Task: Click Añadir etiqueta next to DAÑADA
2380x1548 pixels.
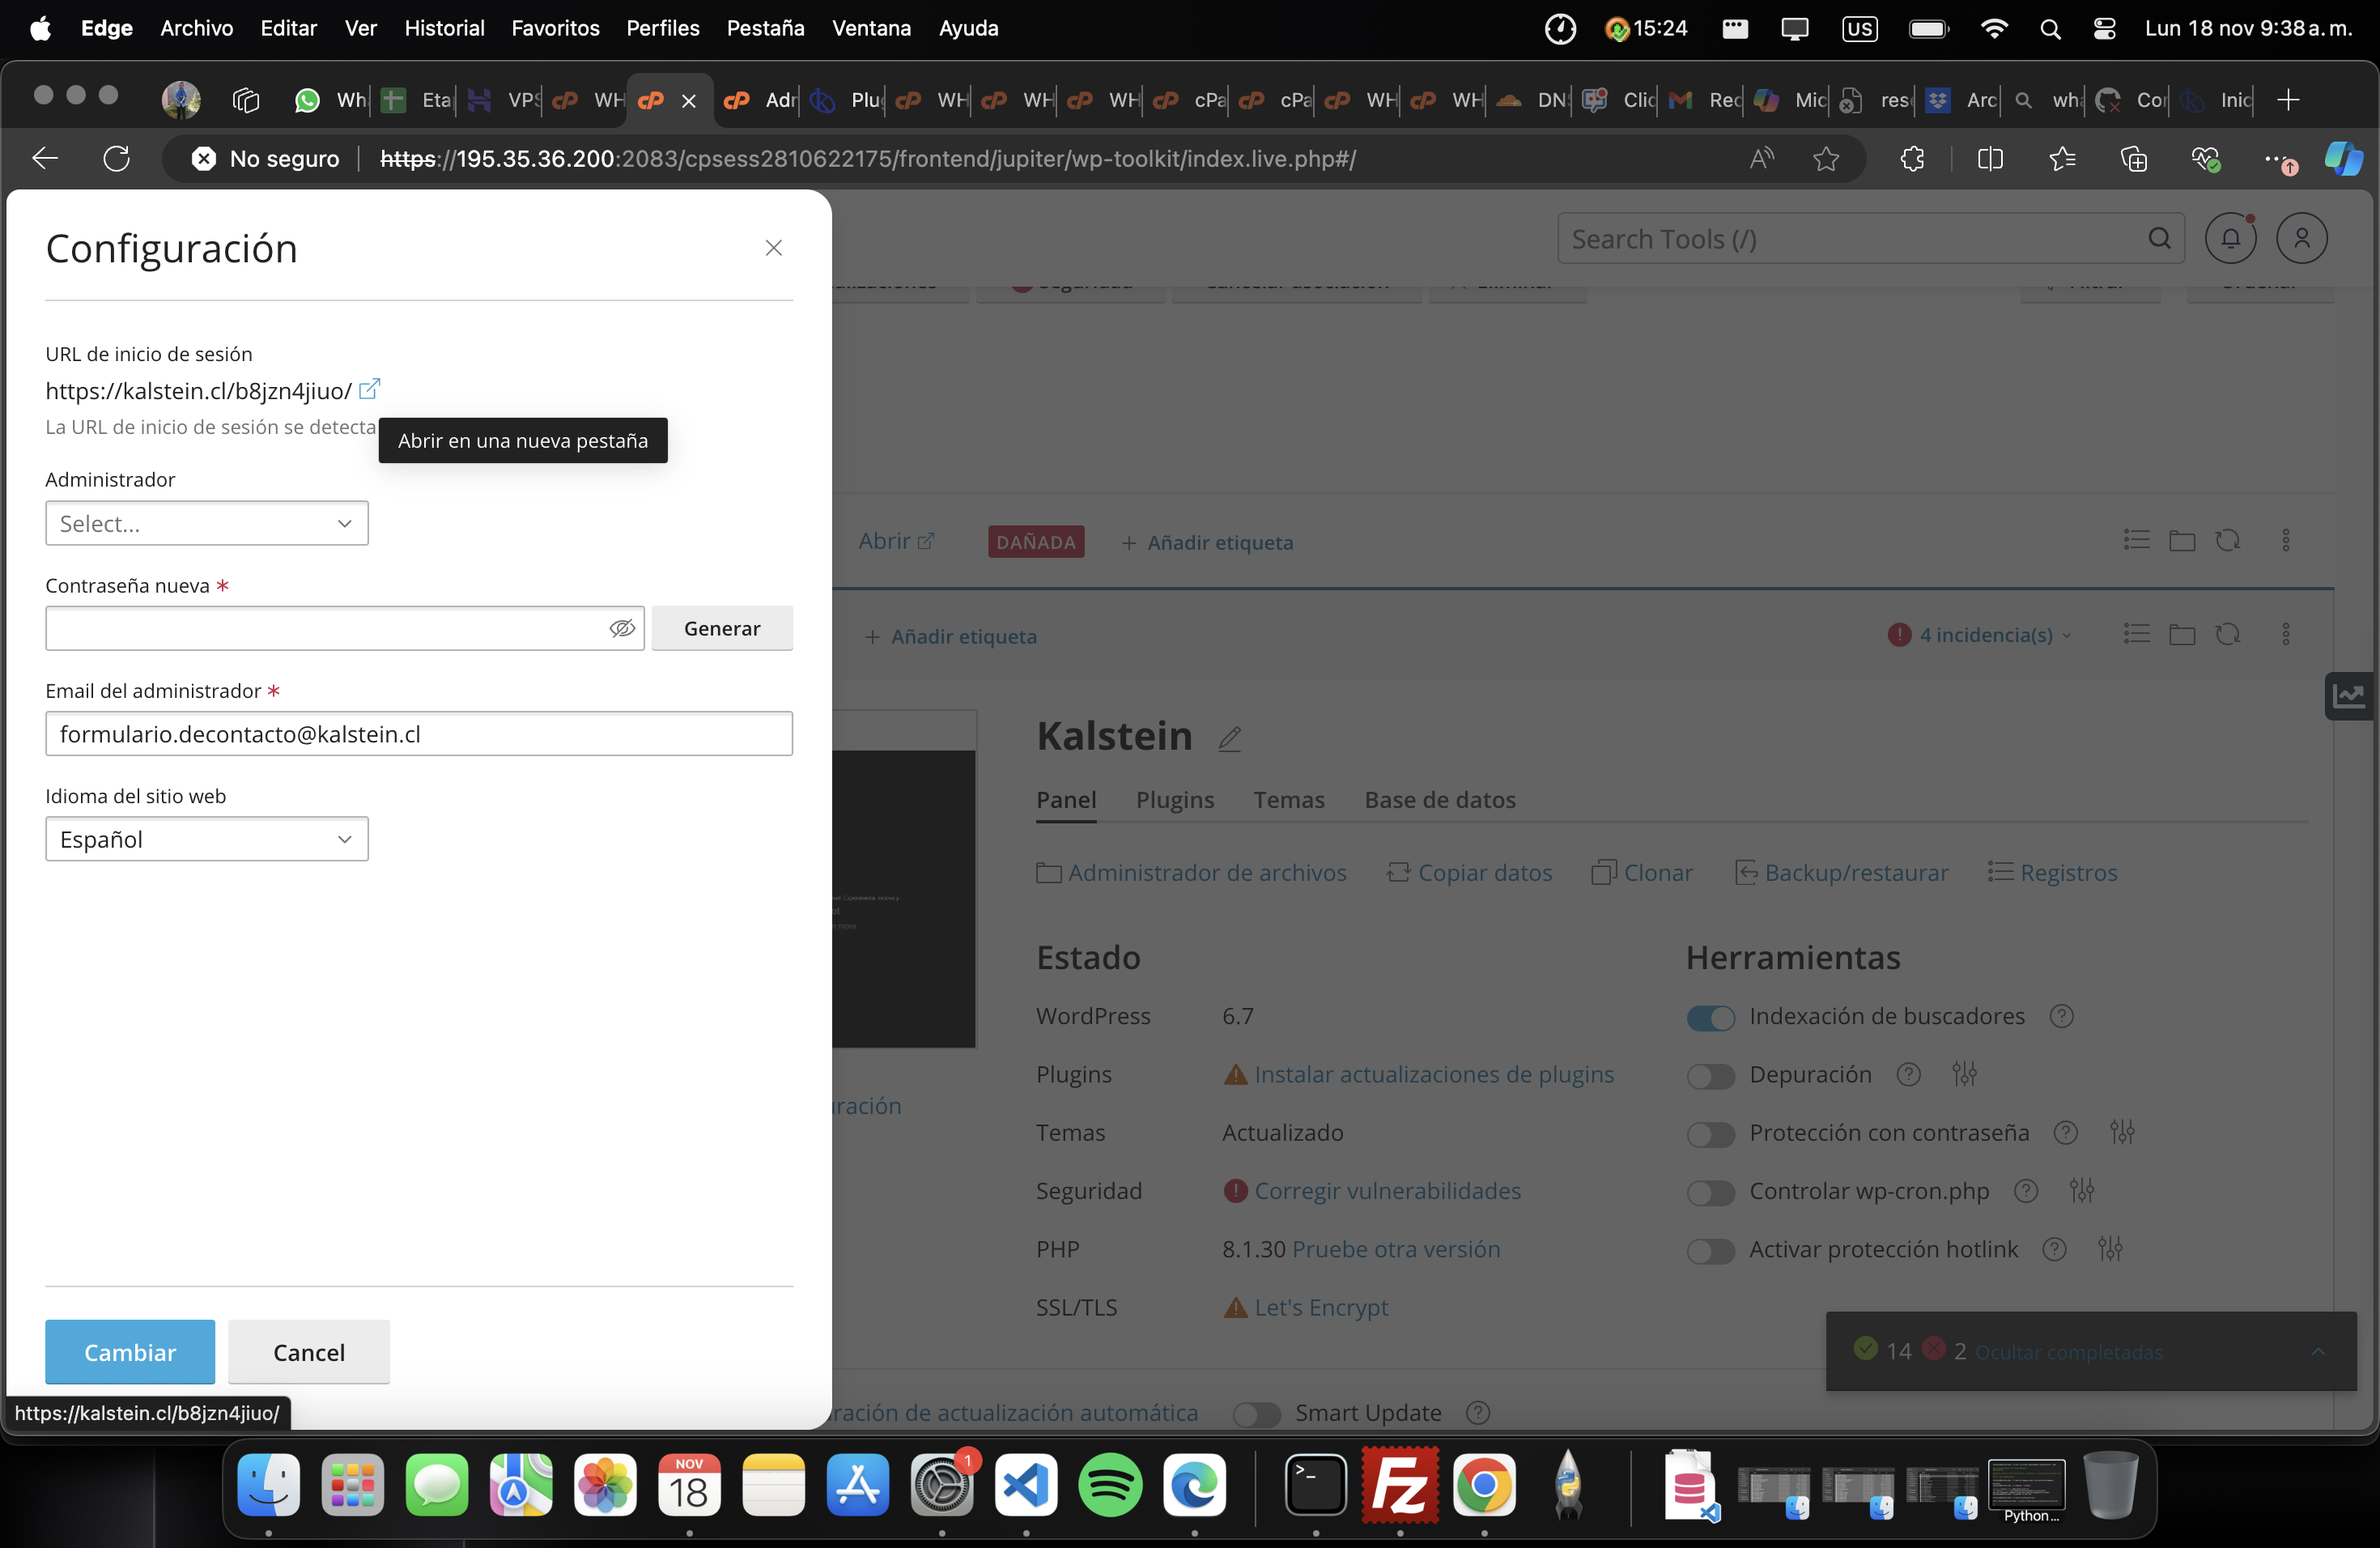Action: click(1207, 543)
